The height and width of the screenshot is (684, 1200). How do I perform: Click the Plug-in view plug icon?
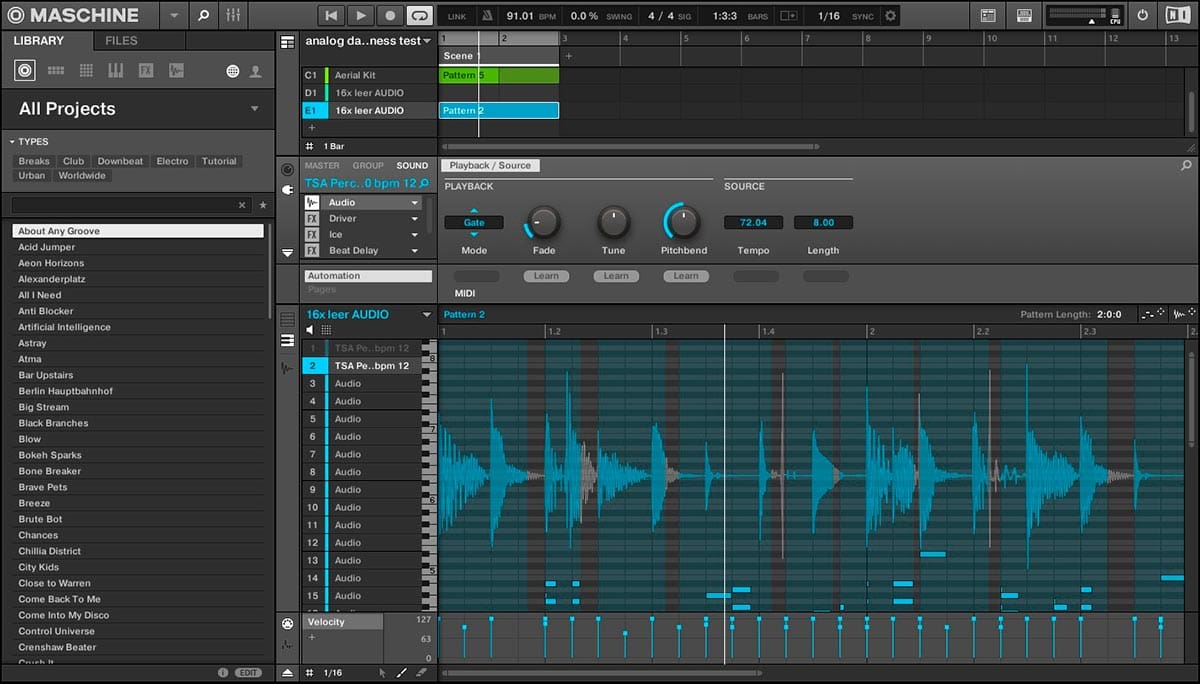288,189
